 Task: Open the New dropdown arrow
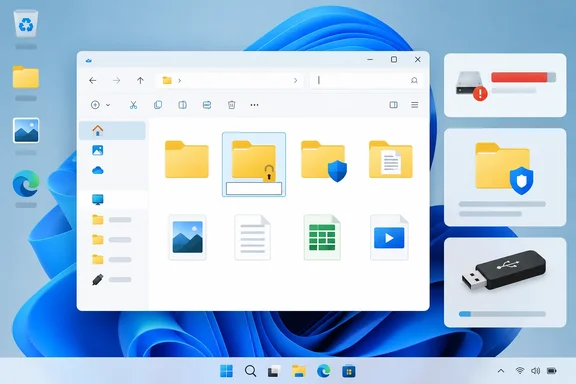click(108, 105)
